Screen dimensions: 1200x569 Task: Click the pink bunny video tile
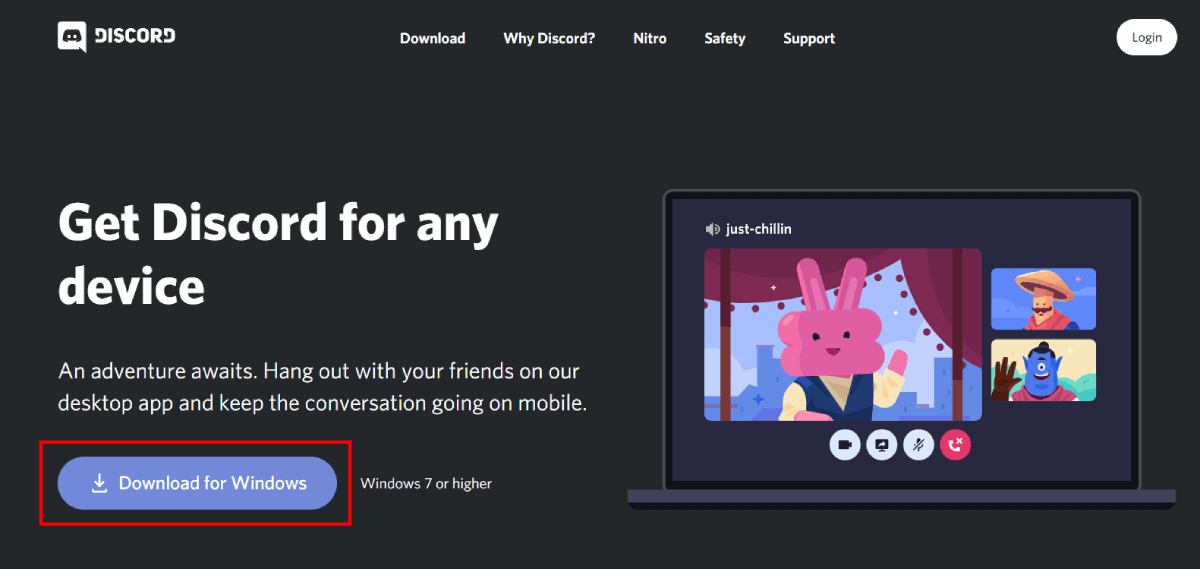click(x=843, y=334)
